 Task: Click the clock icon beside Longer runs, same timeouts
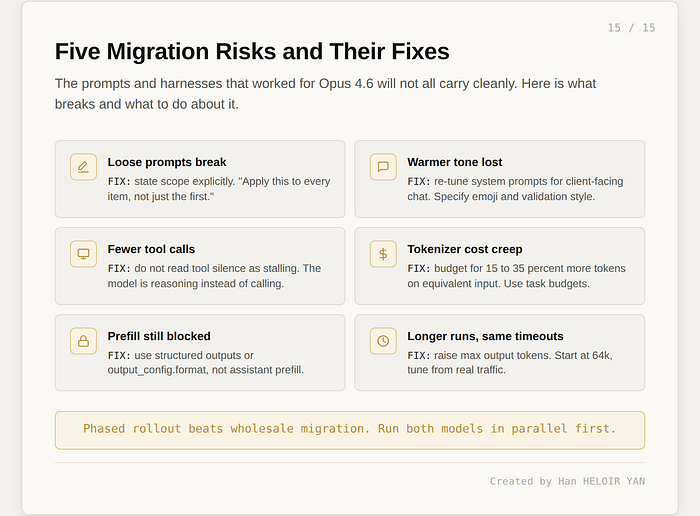[383, 341]
